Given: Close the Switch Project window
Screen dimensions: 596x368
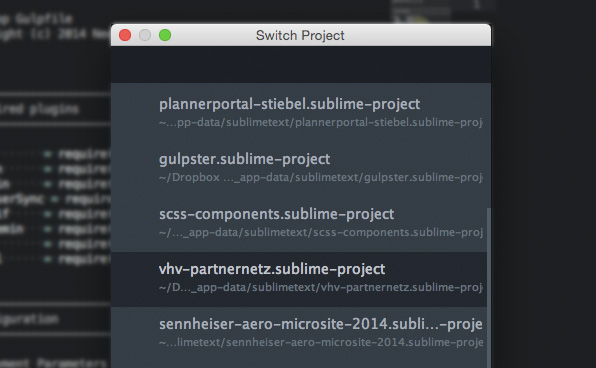Looking at the screenshot, I should click(125, 35).
